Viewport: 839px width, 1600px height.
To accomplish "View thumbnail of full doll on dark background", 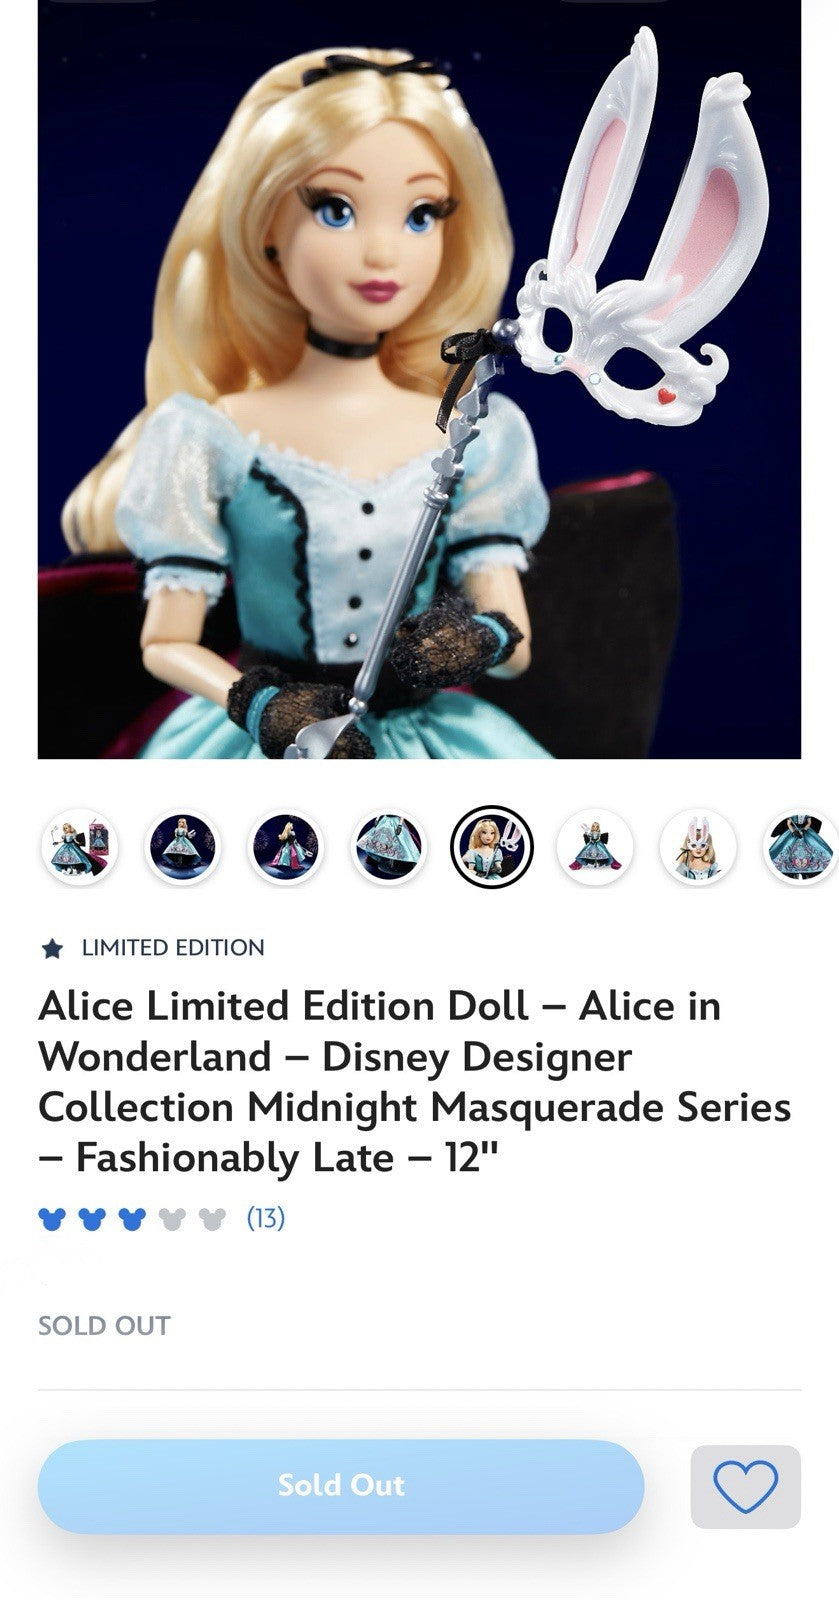I will coord(181,847).
